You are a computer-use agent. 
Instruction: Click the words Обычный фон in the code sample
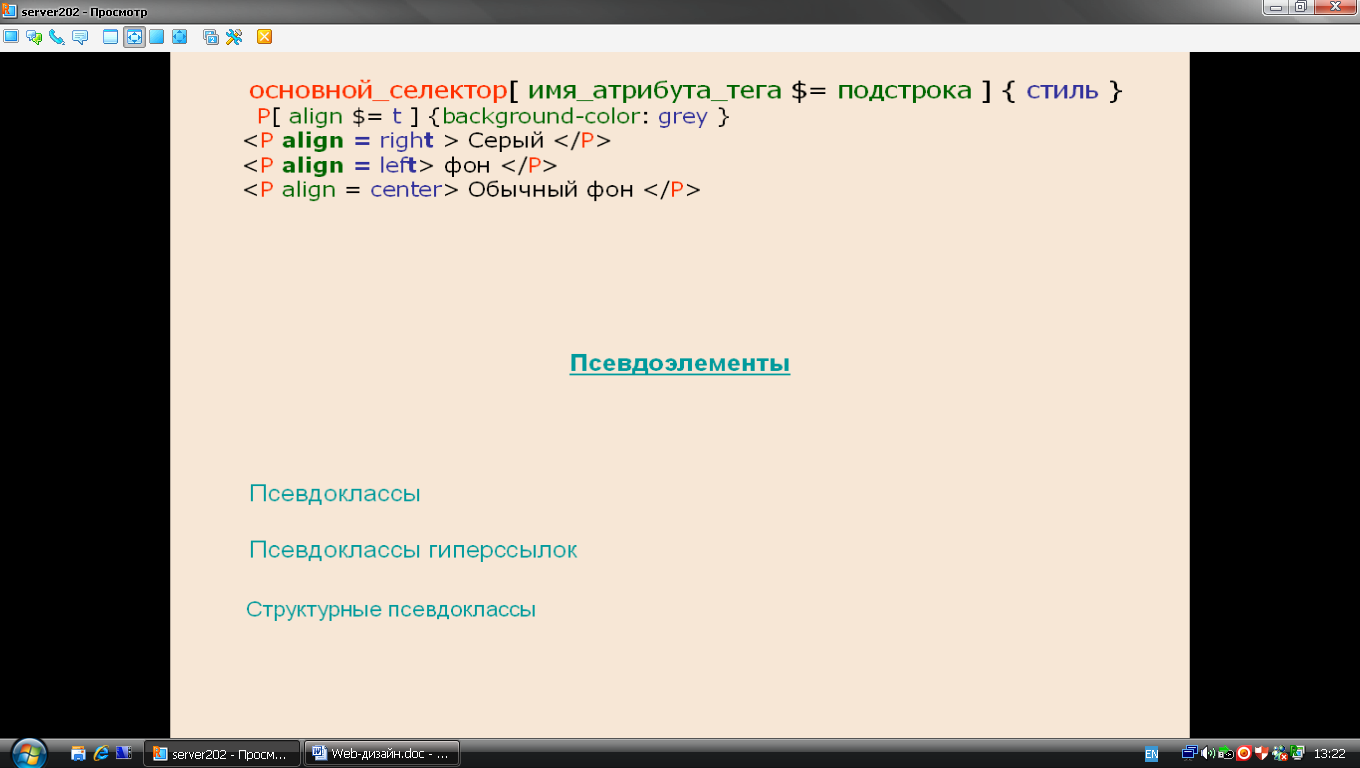[x=551, y=190]
